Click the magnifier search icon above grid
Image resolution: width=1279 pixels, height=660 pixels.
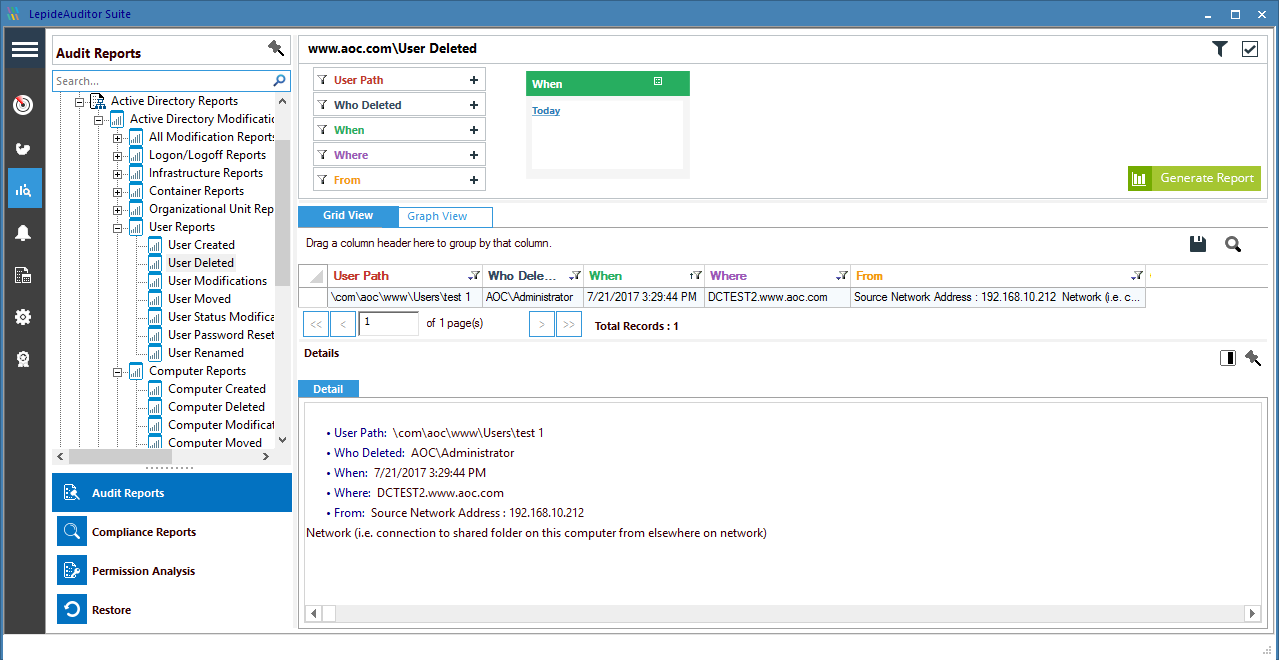pyautogui.click(x=1233, y=244)
